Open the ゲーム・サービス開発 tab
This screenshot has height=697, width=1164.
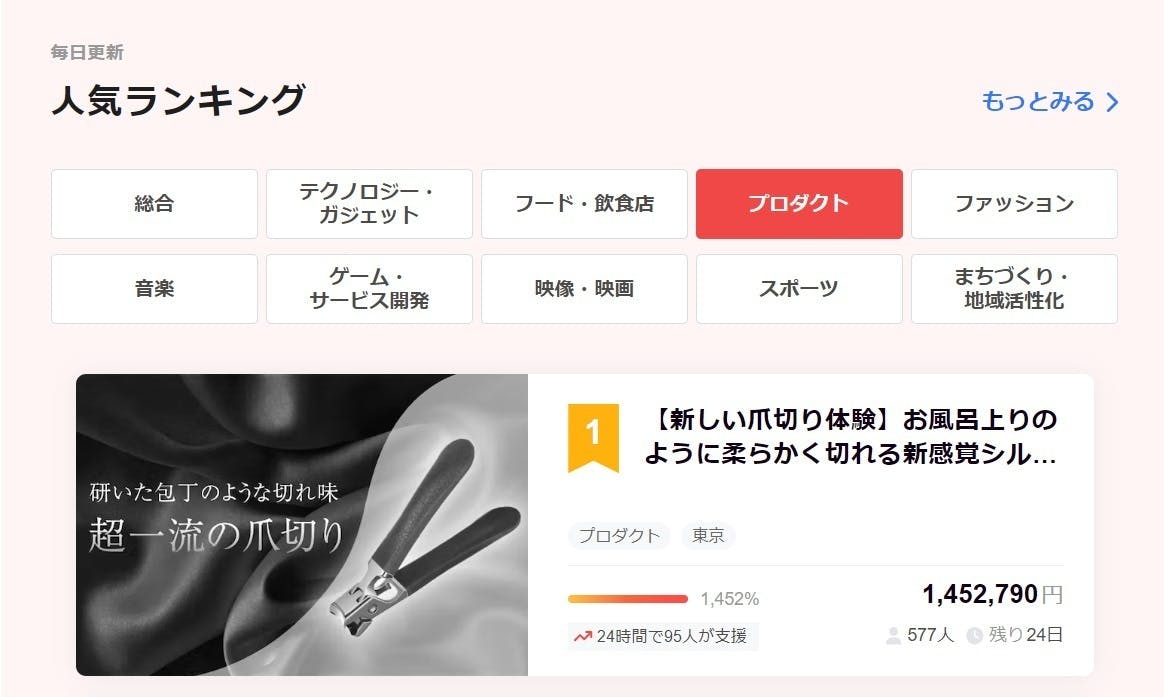pyautogui.click(x=369, y=289)
